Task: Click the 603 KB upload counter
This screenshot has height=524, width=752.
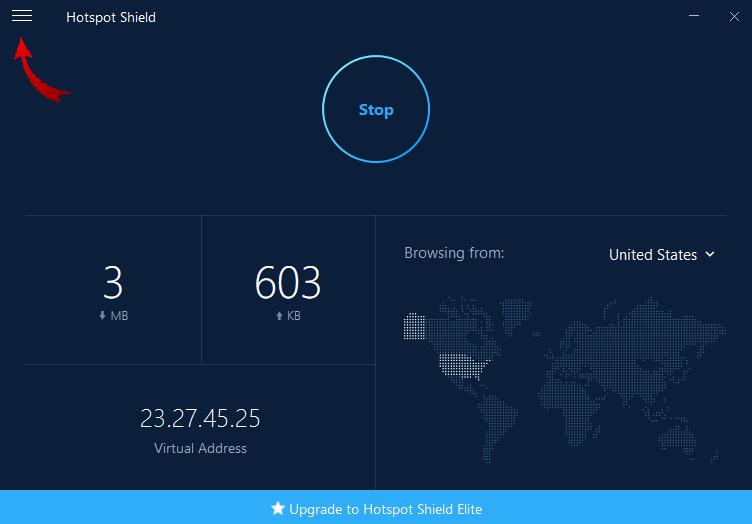Action: point(288,291)
